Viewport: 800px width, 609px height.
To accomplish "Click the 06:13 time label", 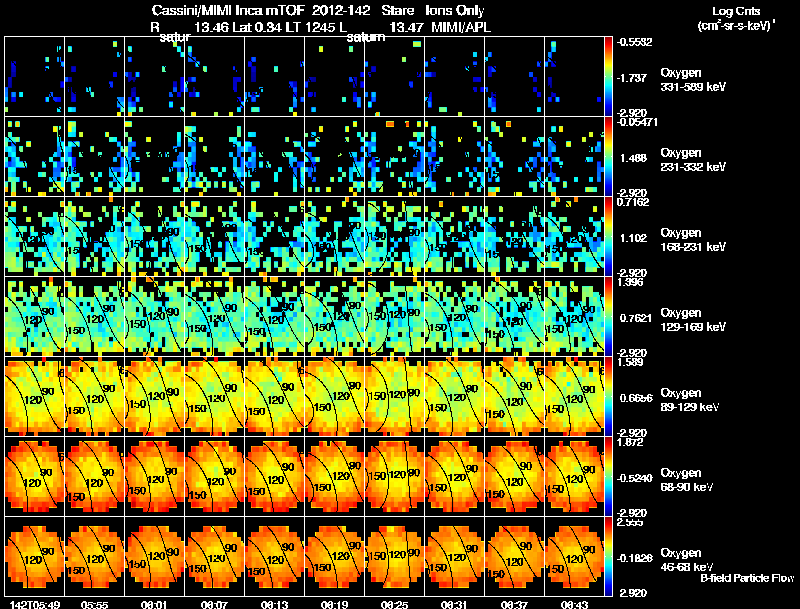I will (274, 604).
